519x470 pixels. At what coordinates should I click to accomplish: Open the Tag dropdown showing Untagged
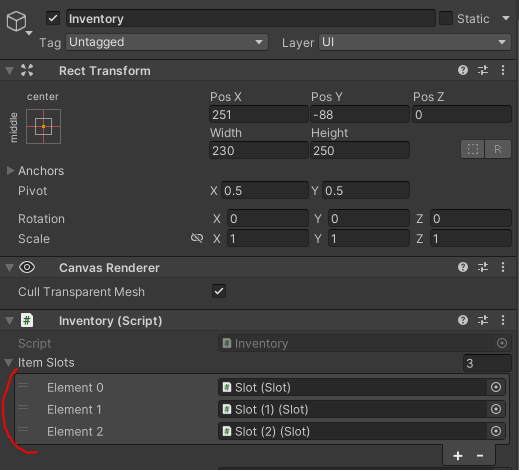(x=167, y=42)
